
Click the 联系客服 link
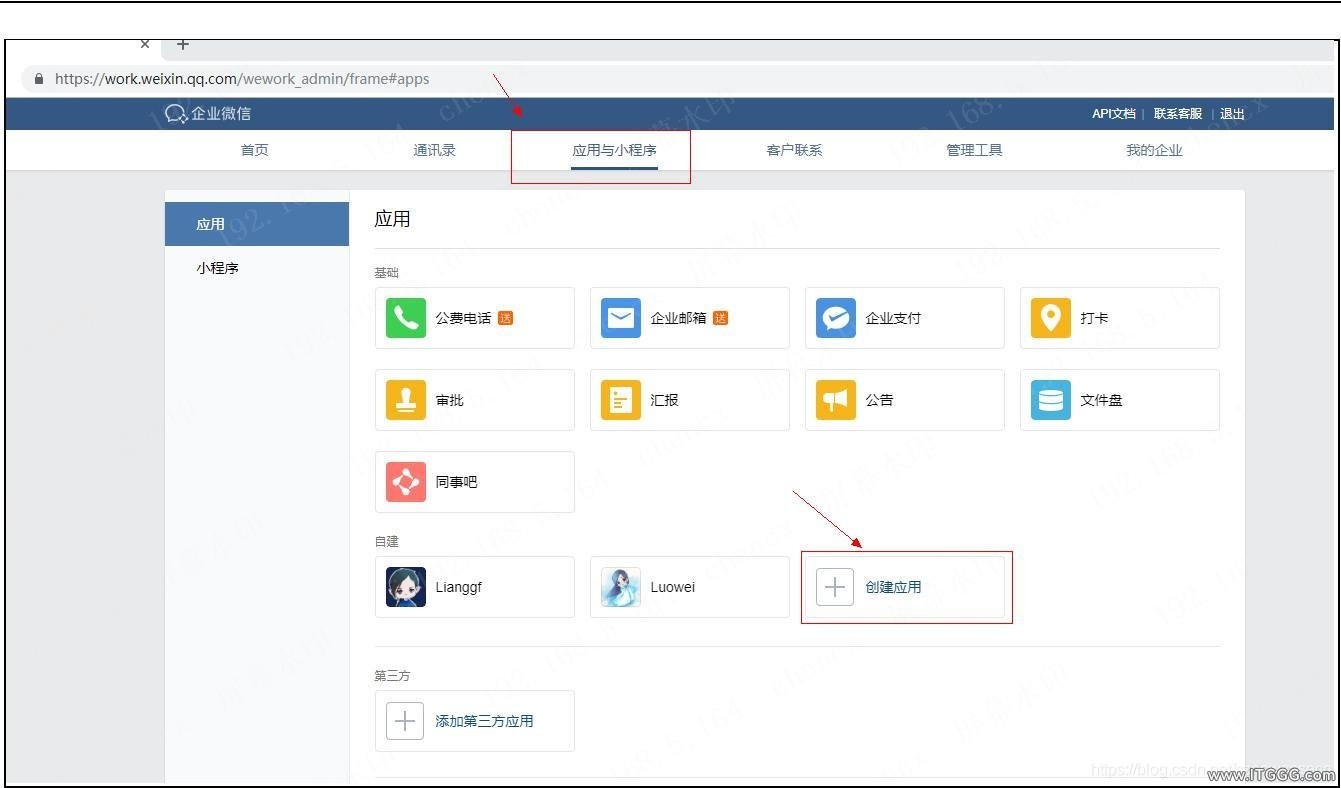click(1178, 114)
